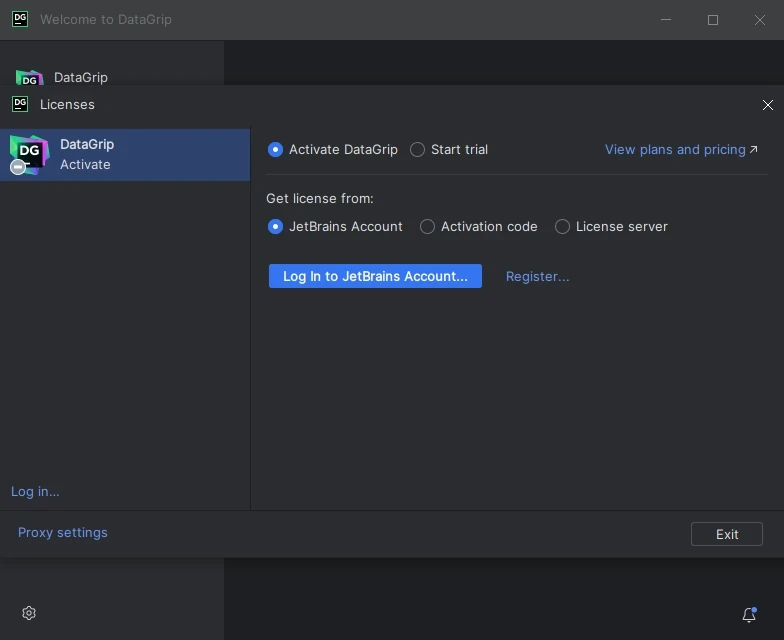The height and width of the screenshot is (640, 784).
Task: Switch license source to Activation code
Action: (x=428, y=227)
